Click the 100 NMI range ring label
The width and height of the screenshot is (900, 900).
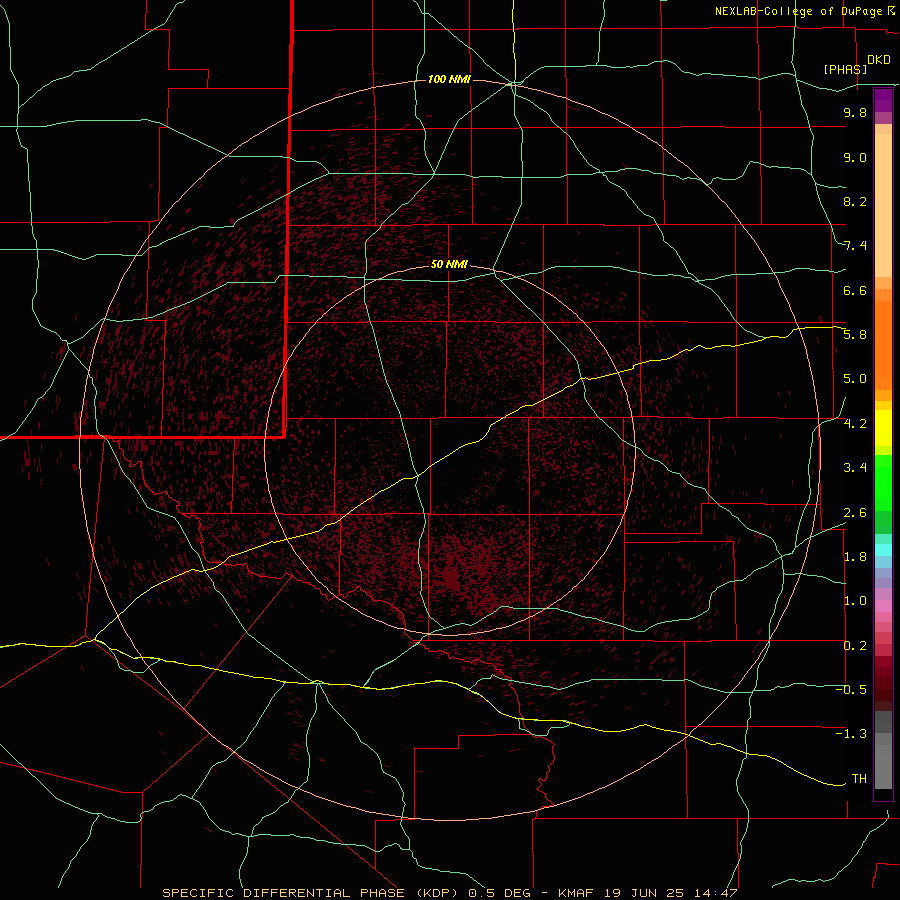449,79
